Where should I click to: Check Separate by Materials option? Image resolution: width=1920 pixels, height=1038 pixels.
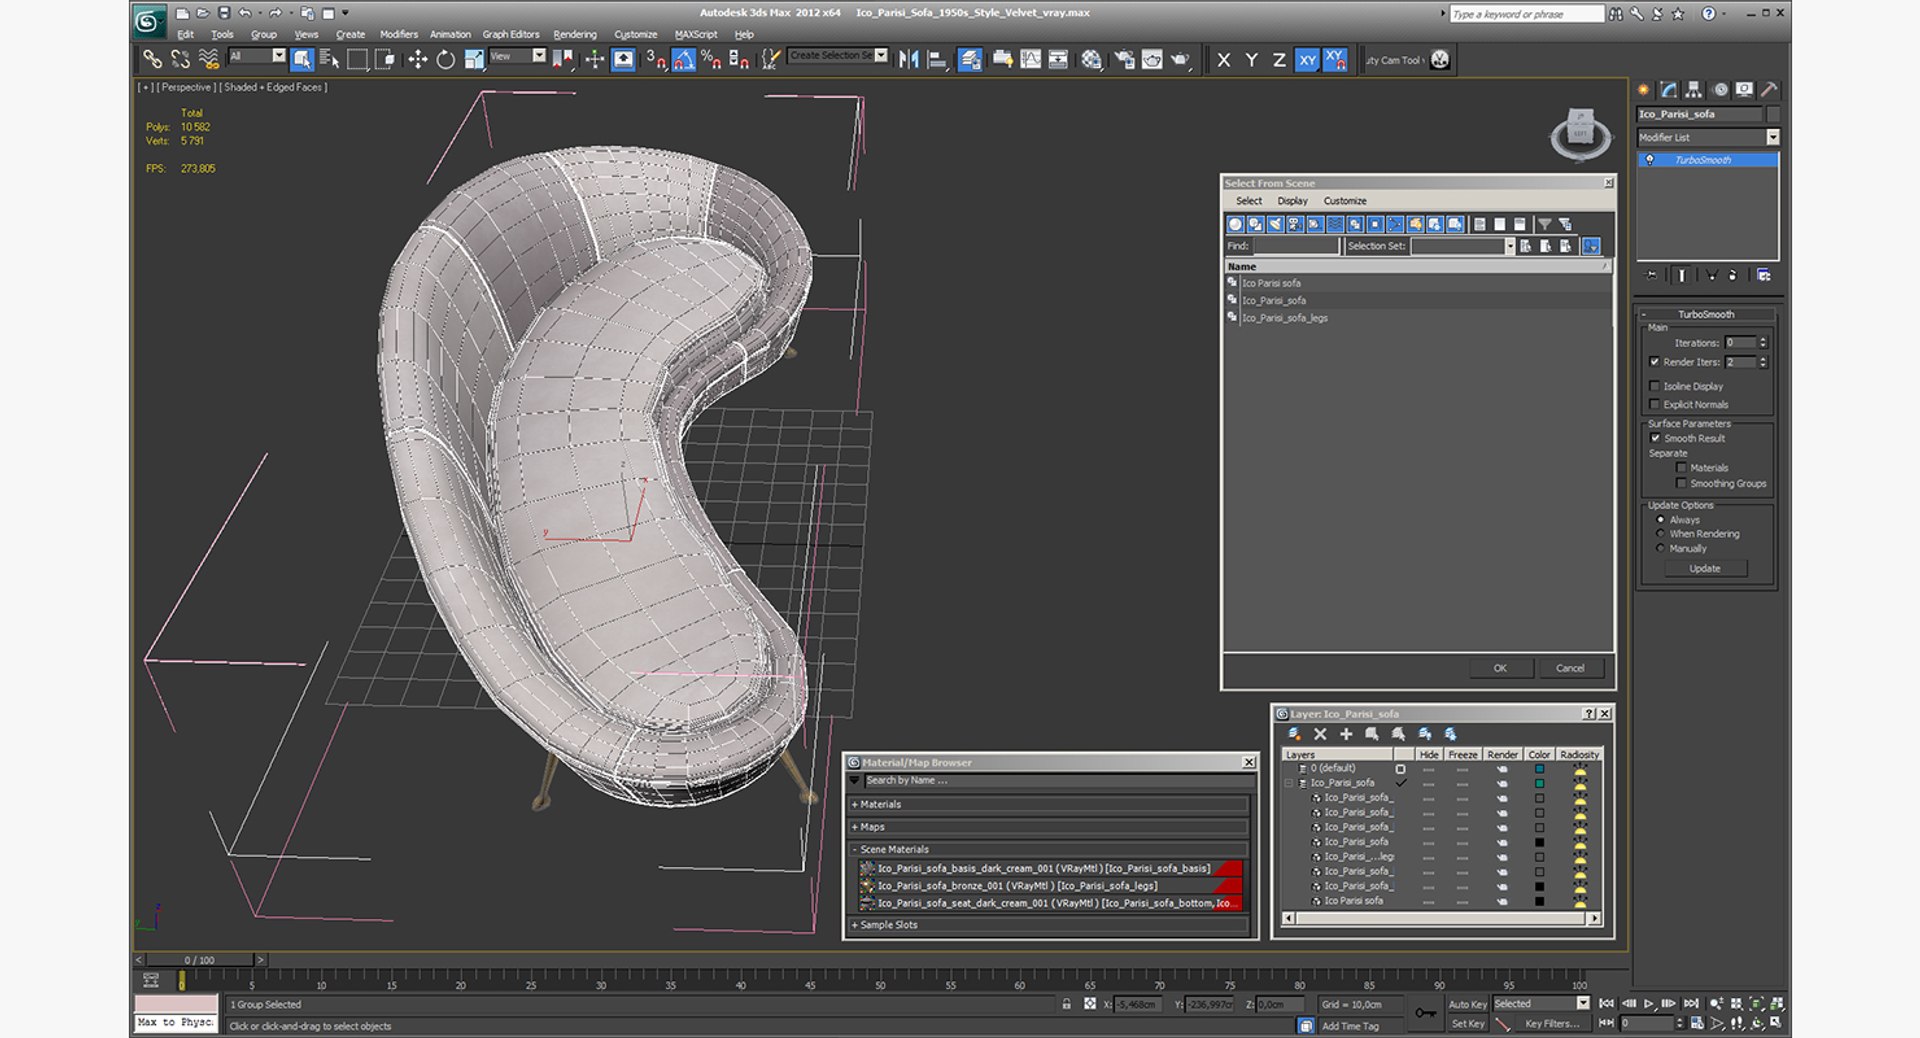coord(1681,468)
